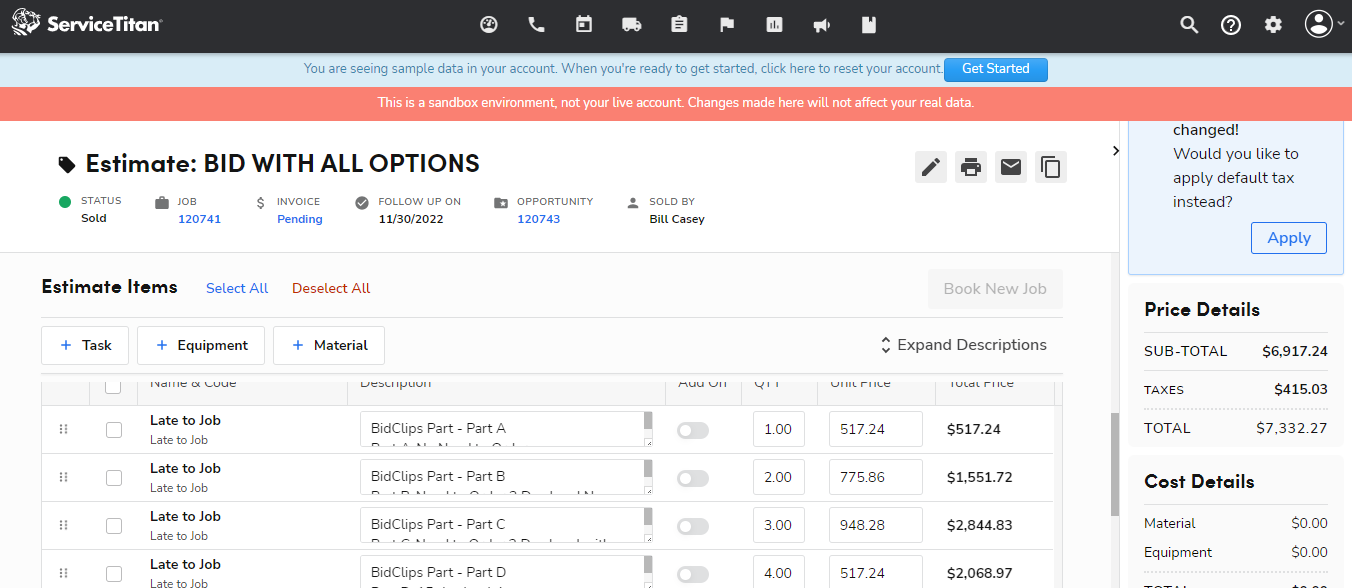Click the Part A unit price field

click(x=875, y=429)
